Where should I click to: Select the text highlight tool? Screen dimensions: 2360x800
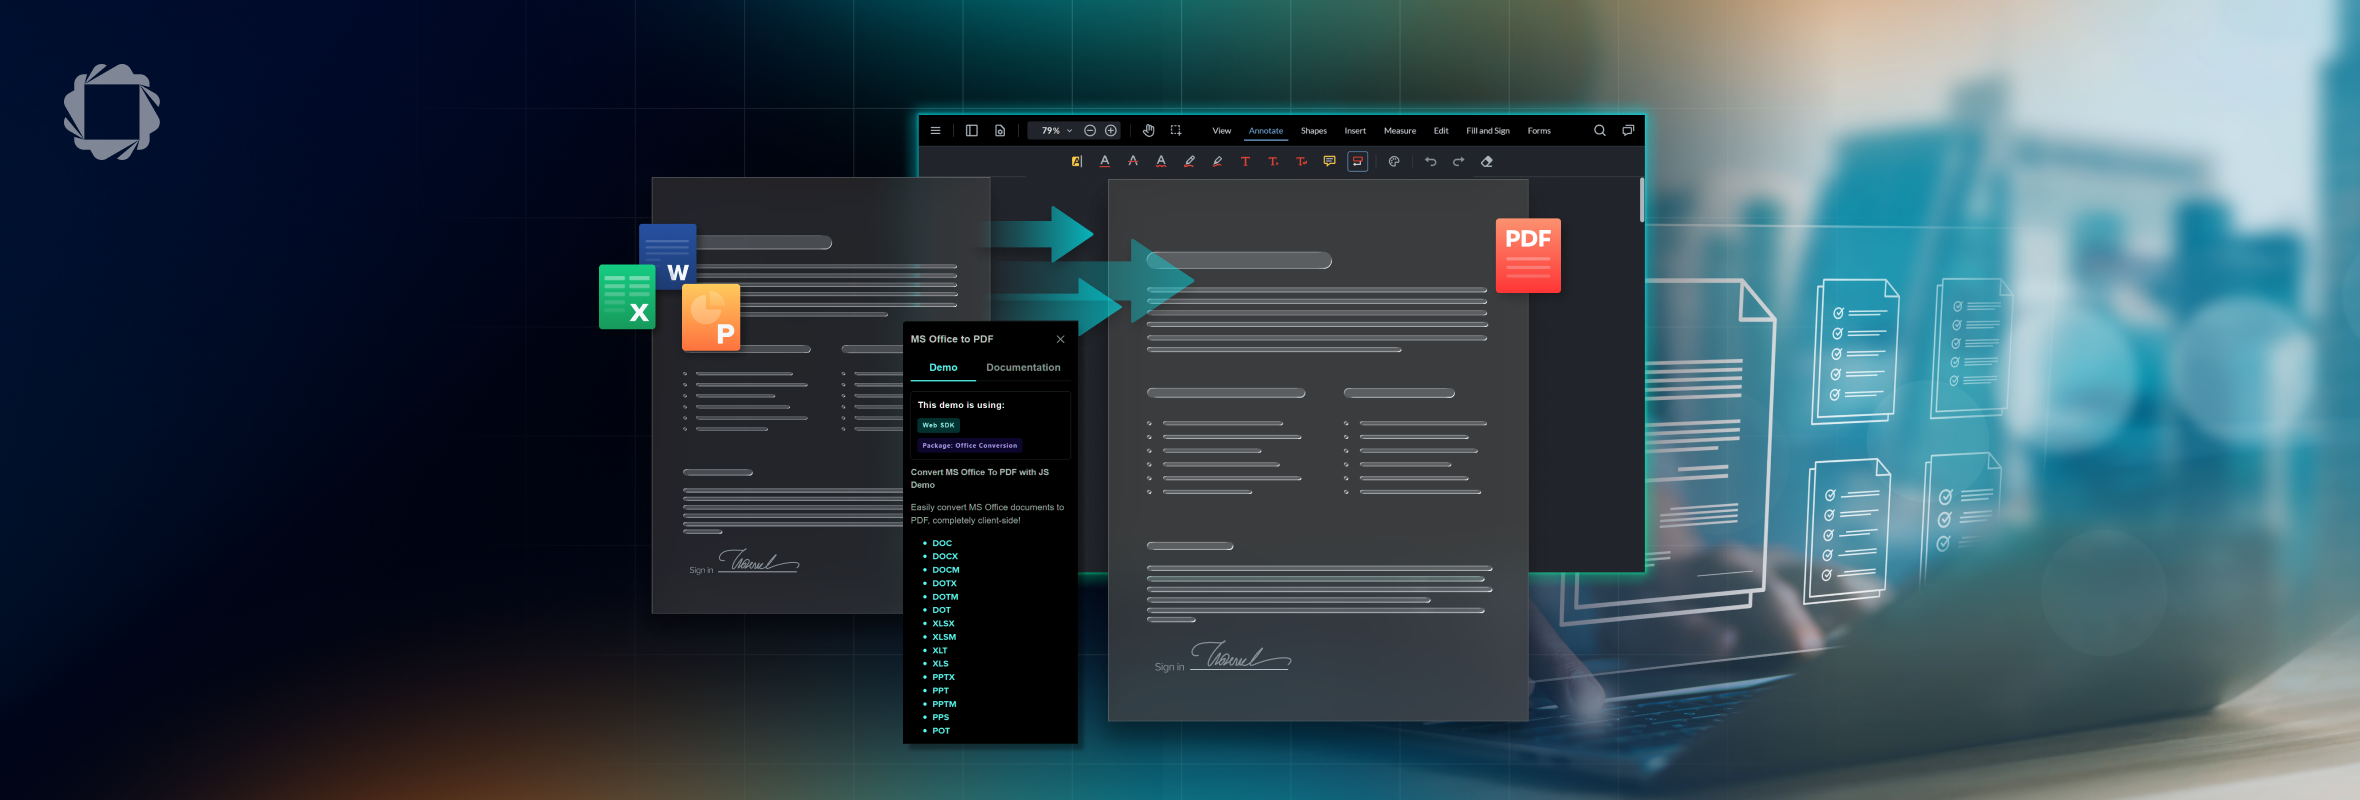pos(1077,161)
